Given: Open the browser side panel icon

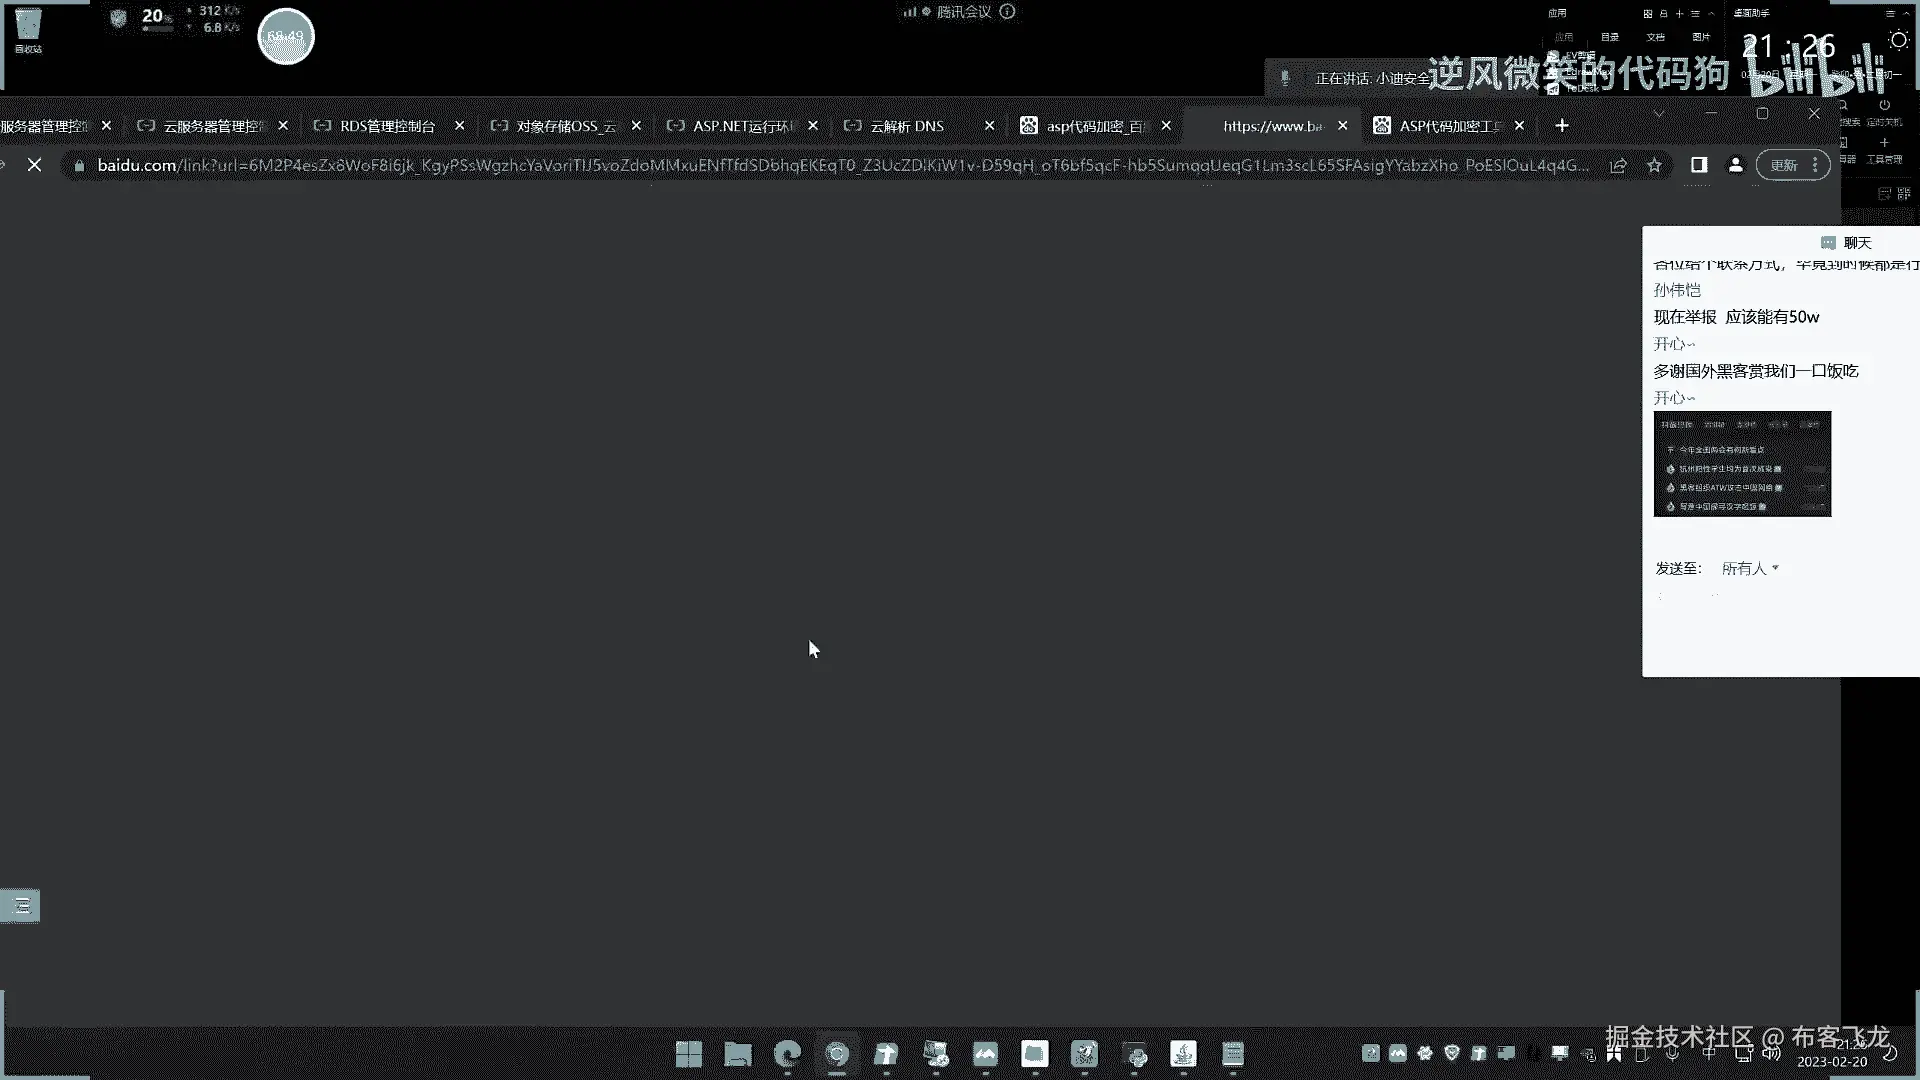Looking at the screenshot, I should point(1698,165).
